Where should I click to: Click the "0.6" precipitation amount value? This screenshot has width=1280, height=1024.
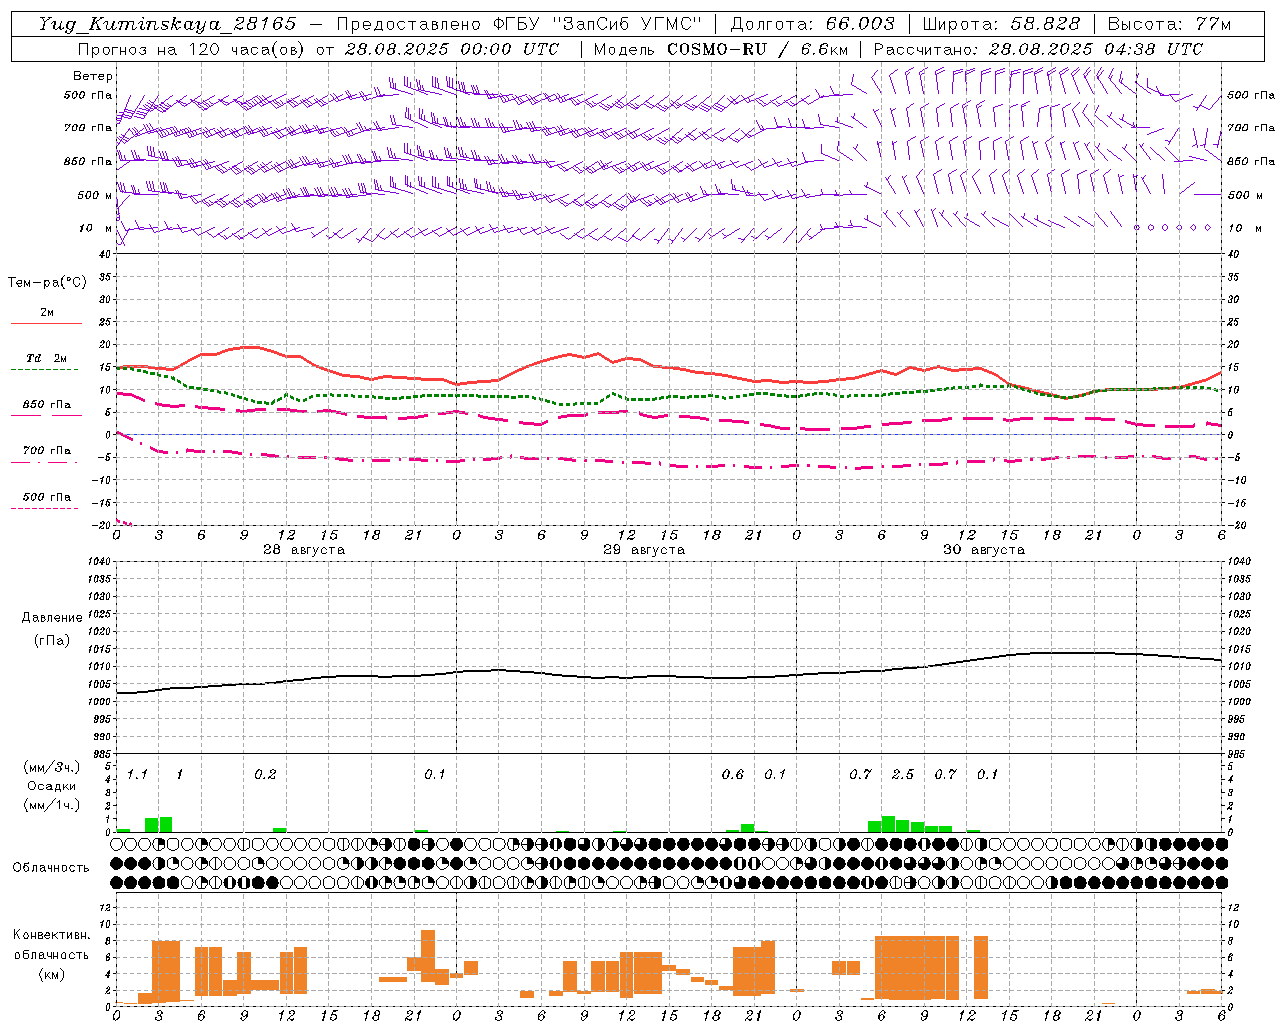pos(733,774)
